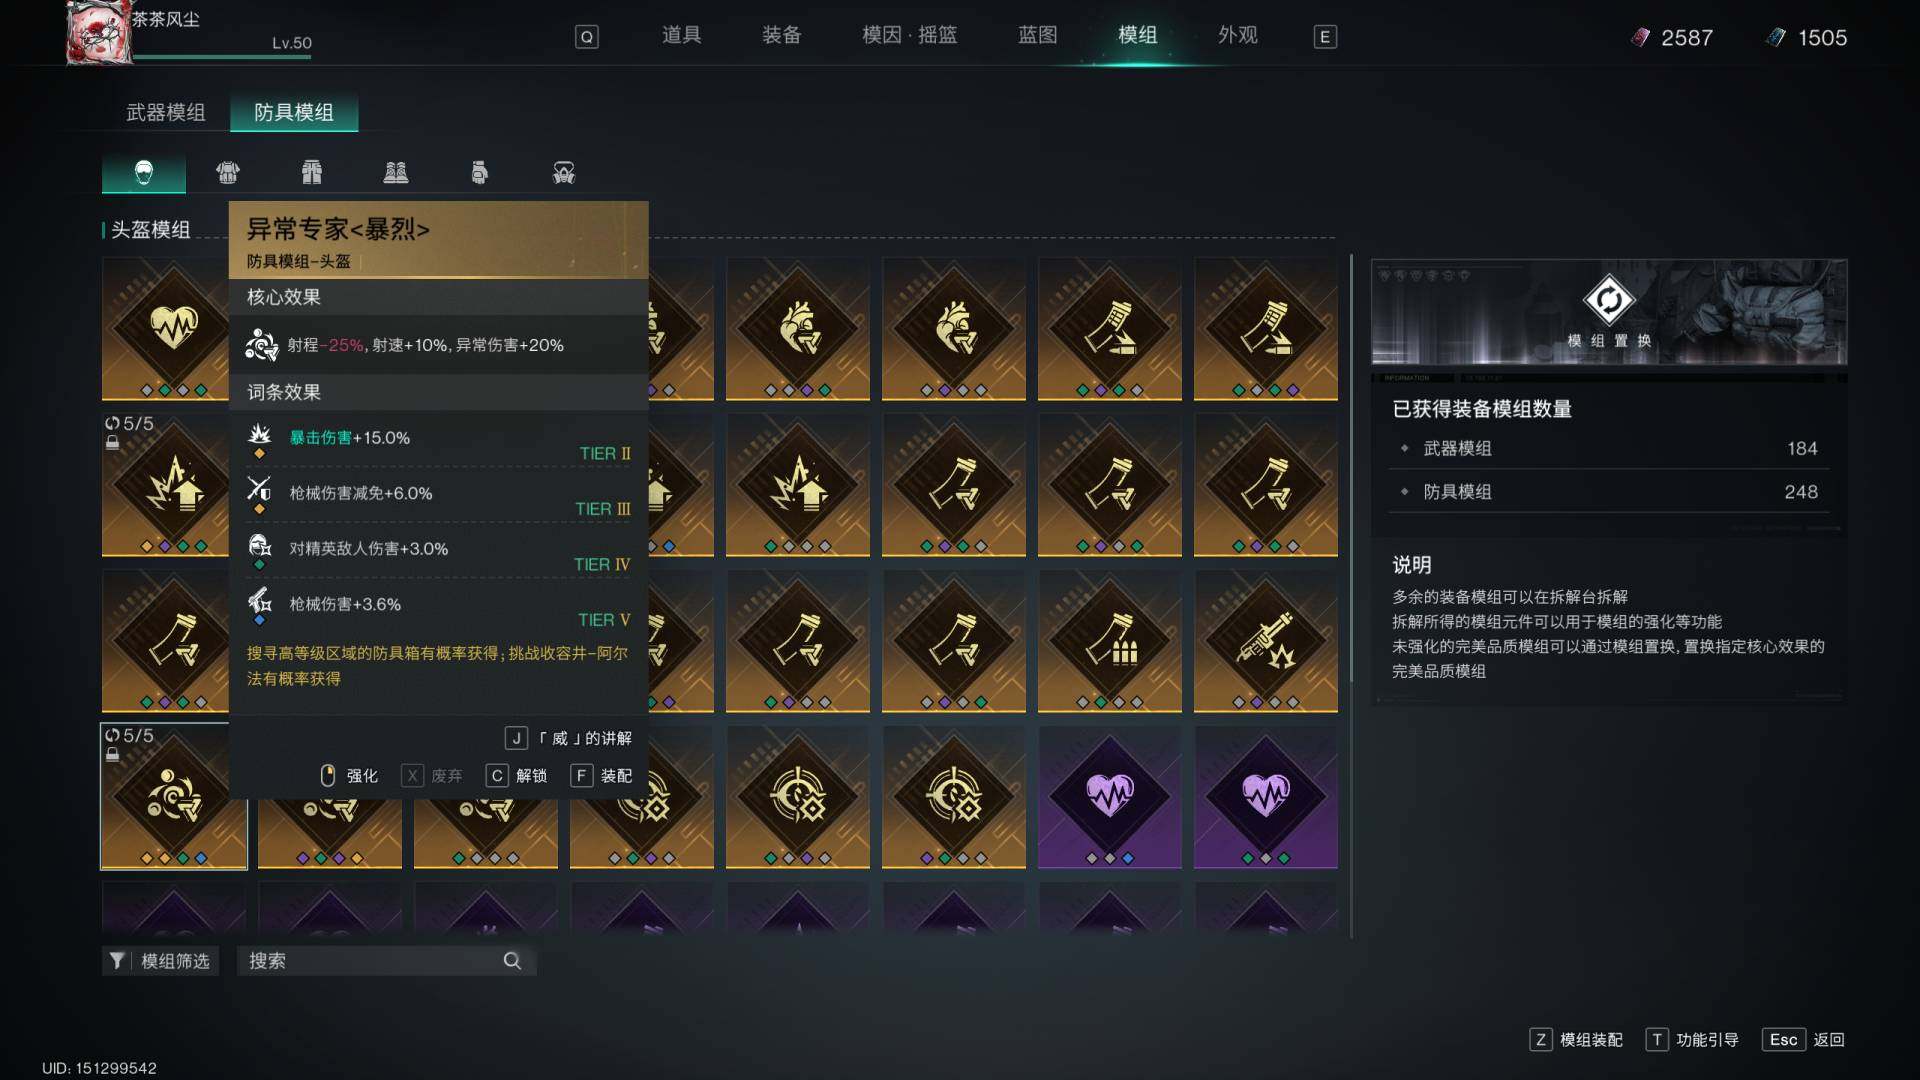Select the gas mask module category icon
Screen dimensions: 1920x1080
564,172
